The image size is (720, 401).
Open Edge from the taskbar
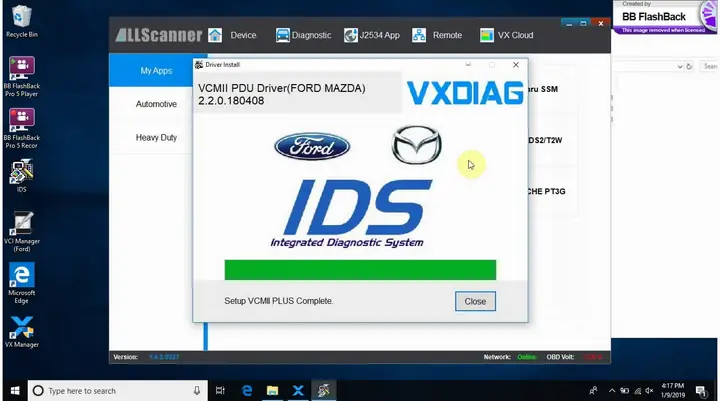point(247,390)
